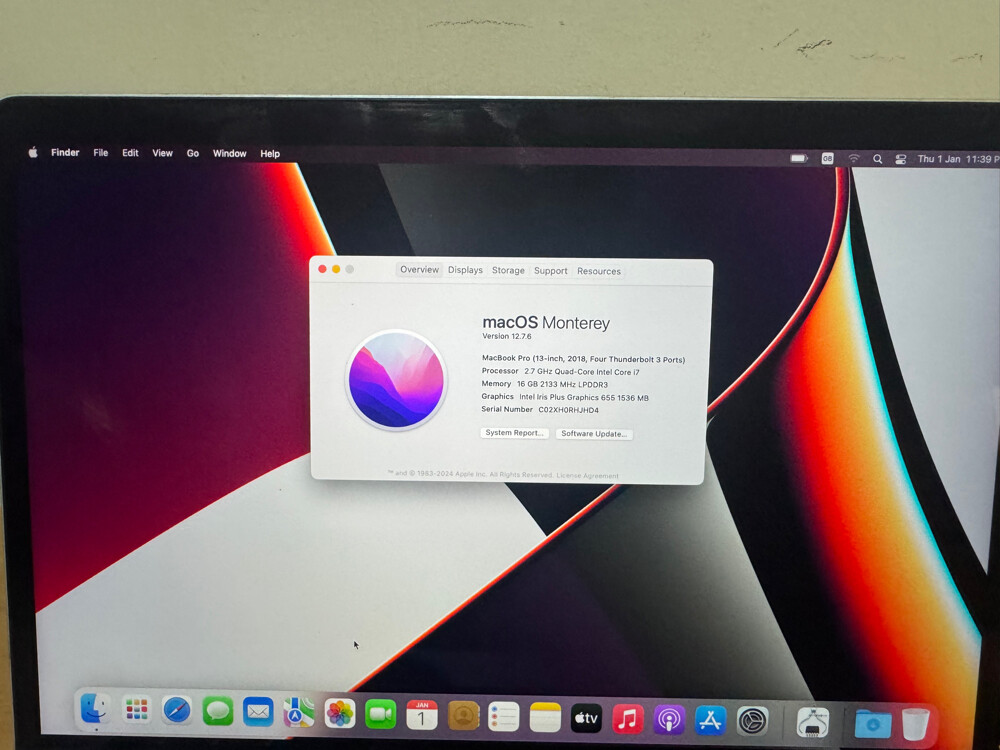The image size is (1000, 750).
Task: Open Reminders from the Dock
Action: pos(504,717)
